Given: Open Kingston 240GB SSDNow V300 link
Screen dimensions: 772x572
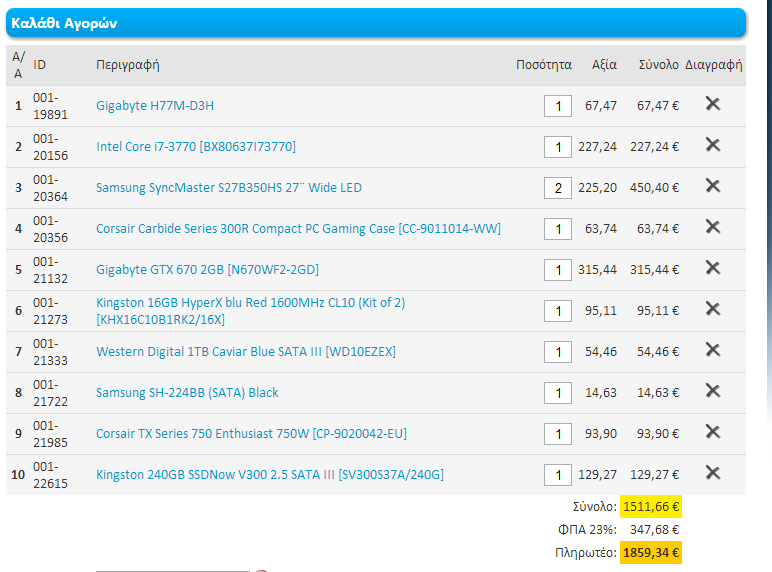Looking at the screenshot, I should [269, 475].
